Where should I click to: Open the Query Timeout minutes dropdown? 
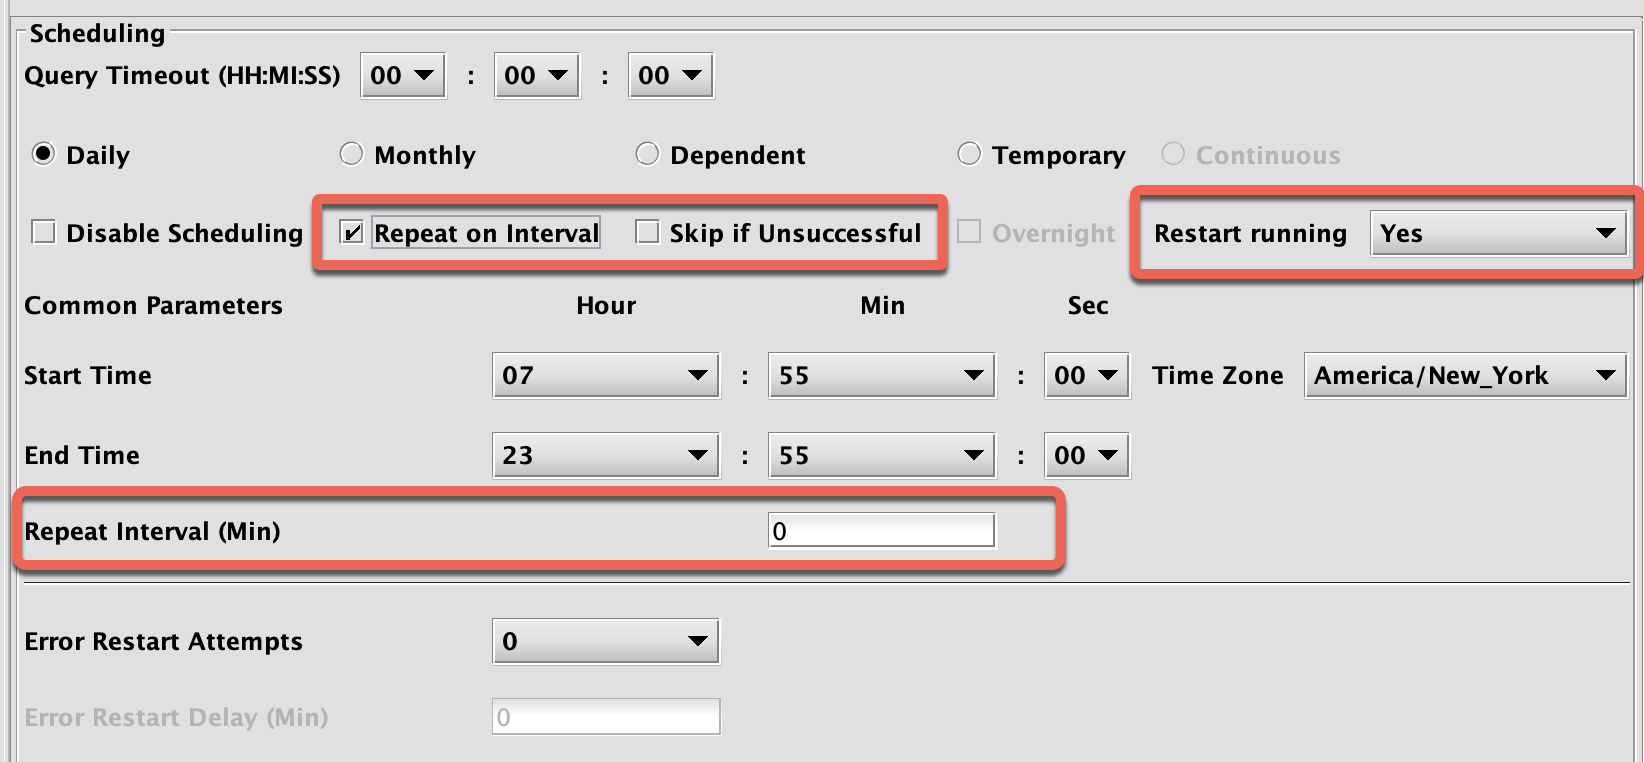(536, 75)
